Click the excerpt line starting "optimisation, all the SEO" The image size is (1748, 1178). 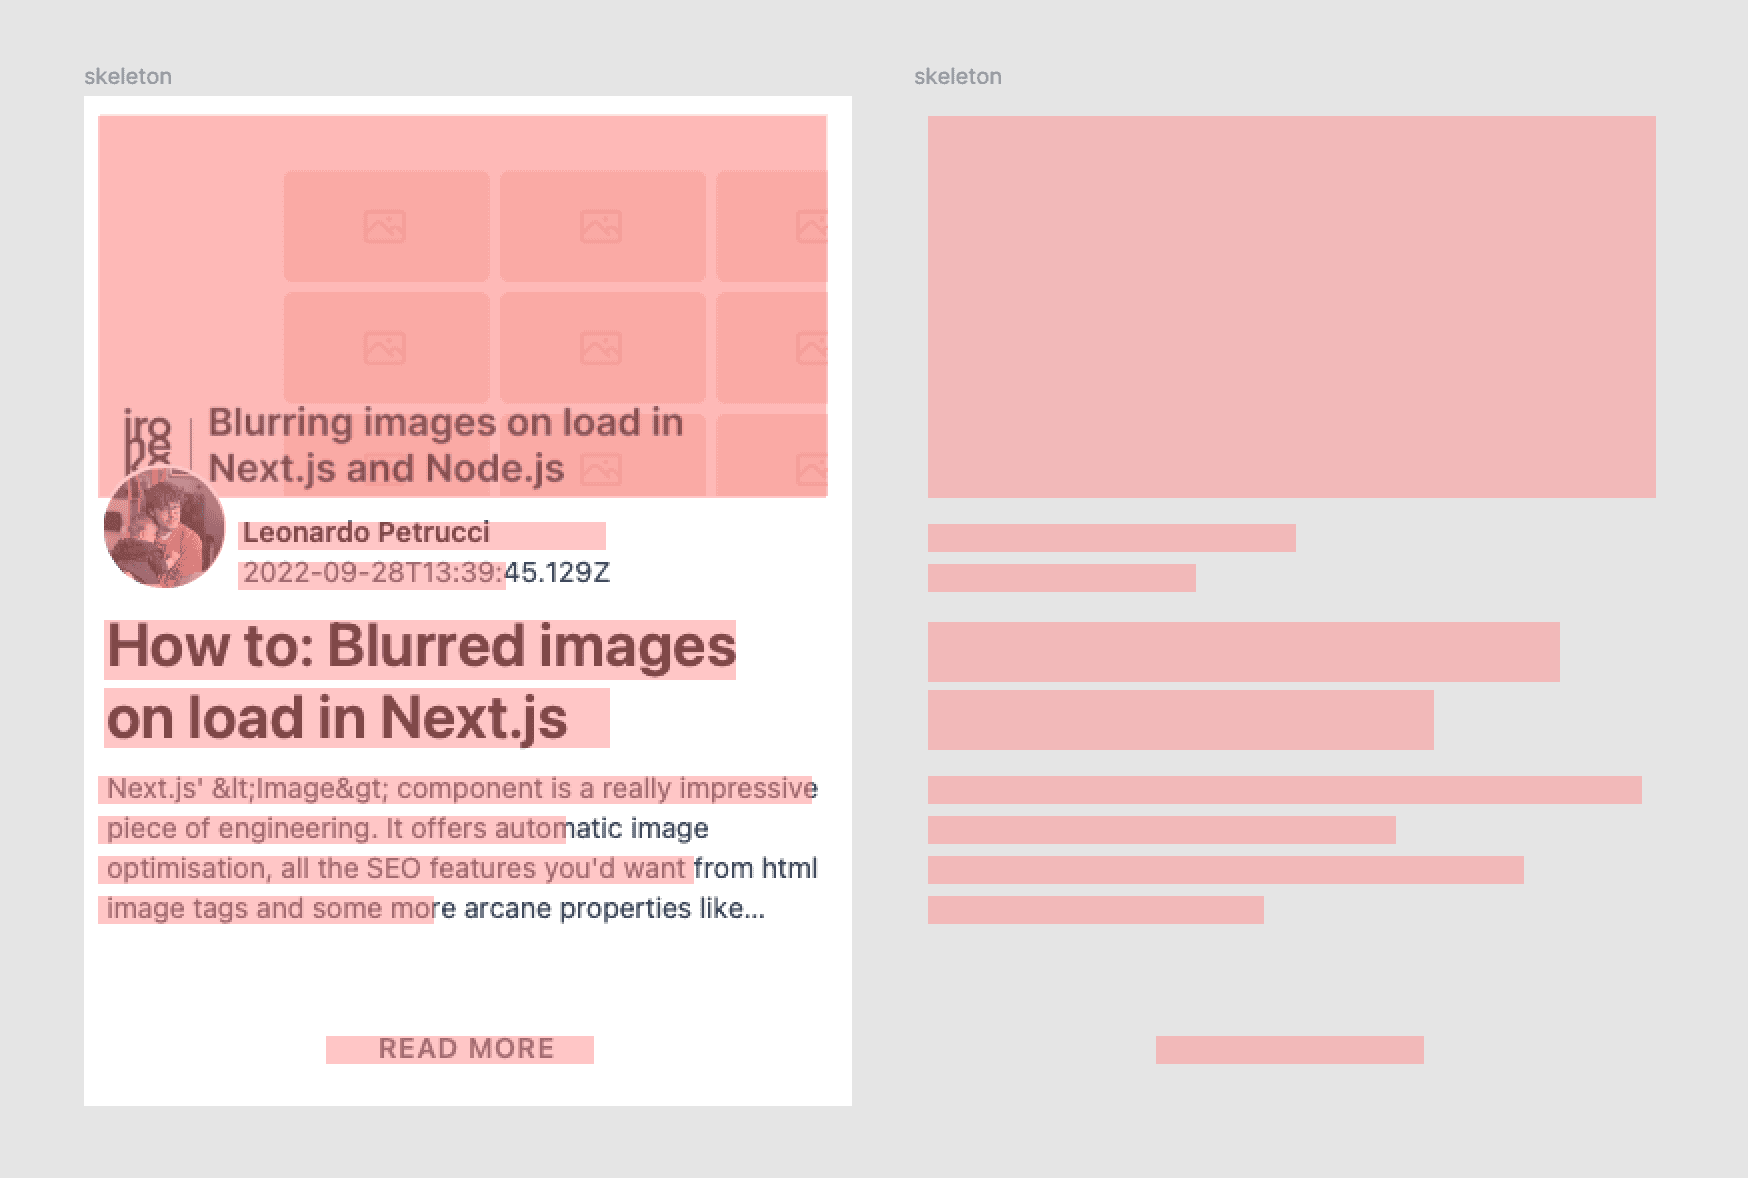pyautogui.click(x=462, y=868)
